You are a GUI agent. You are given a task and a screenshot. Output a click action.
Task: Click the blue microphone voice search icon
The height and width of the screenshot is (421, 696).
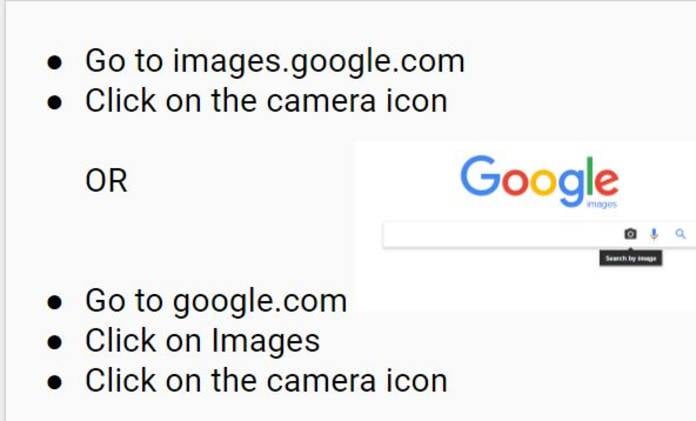654,234
